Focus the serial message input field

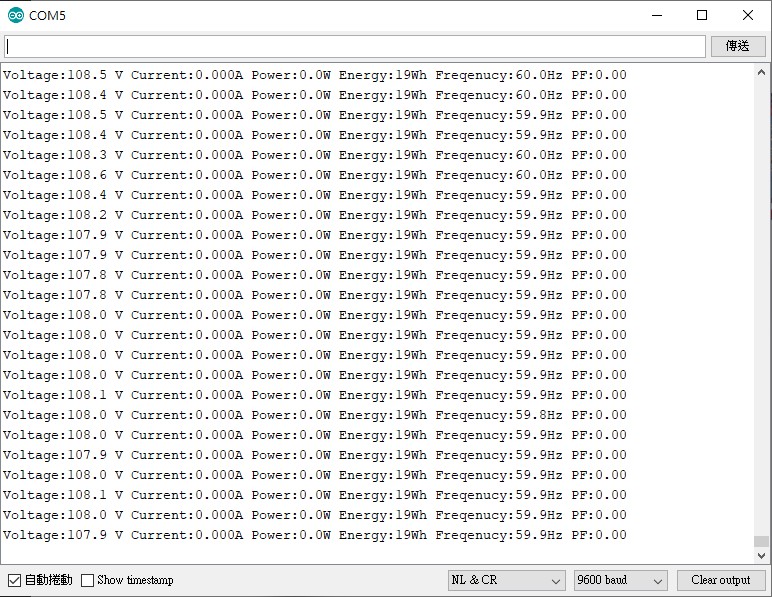355,47
